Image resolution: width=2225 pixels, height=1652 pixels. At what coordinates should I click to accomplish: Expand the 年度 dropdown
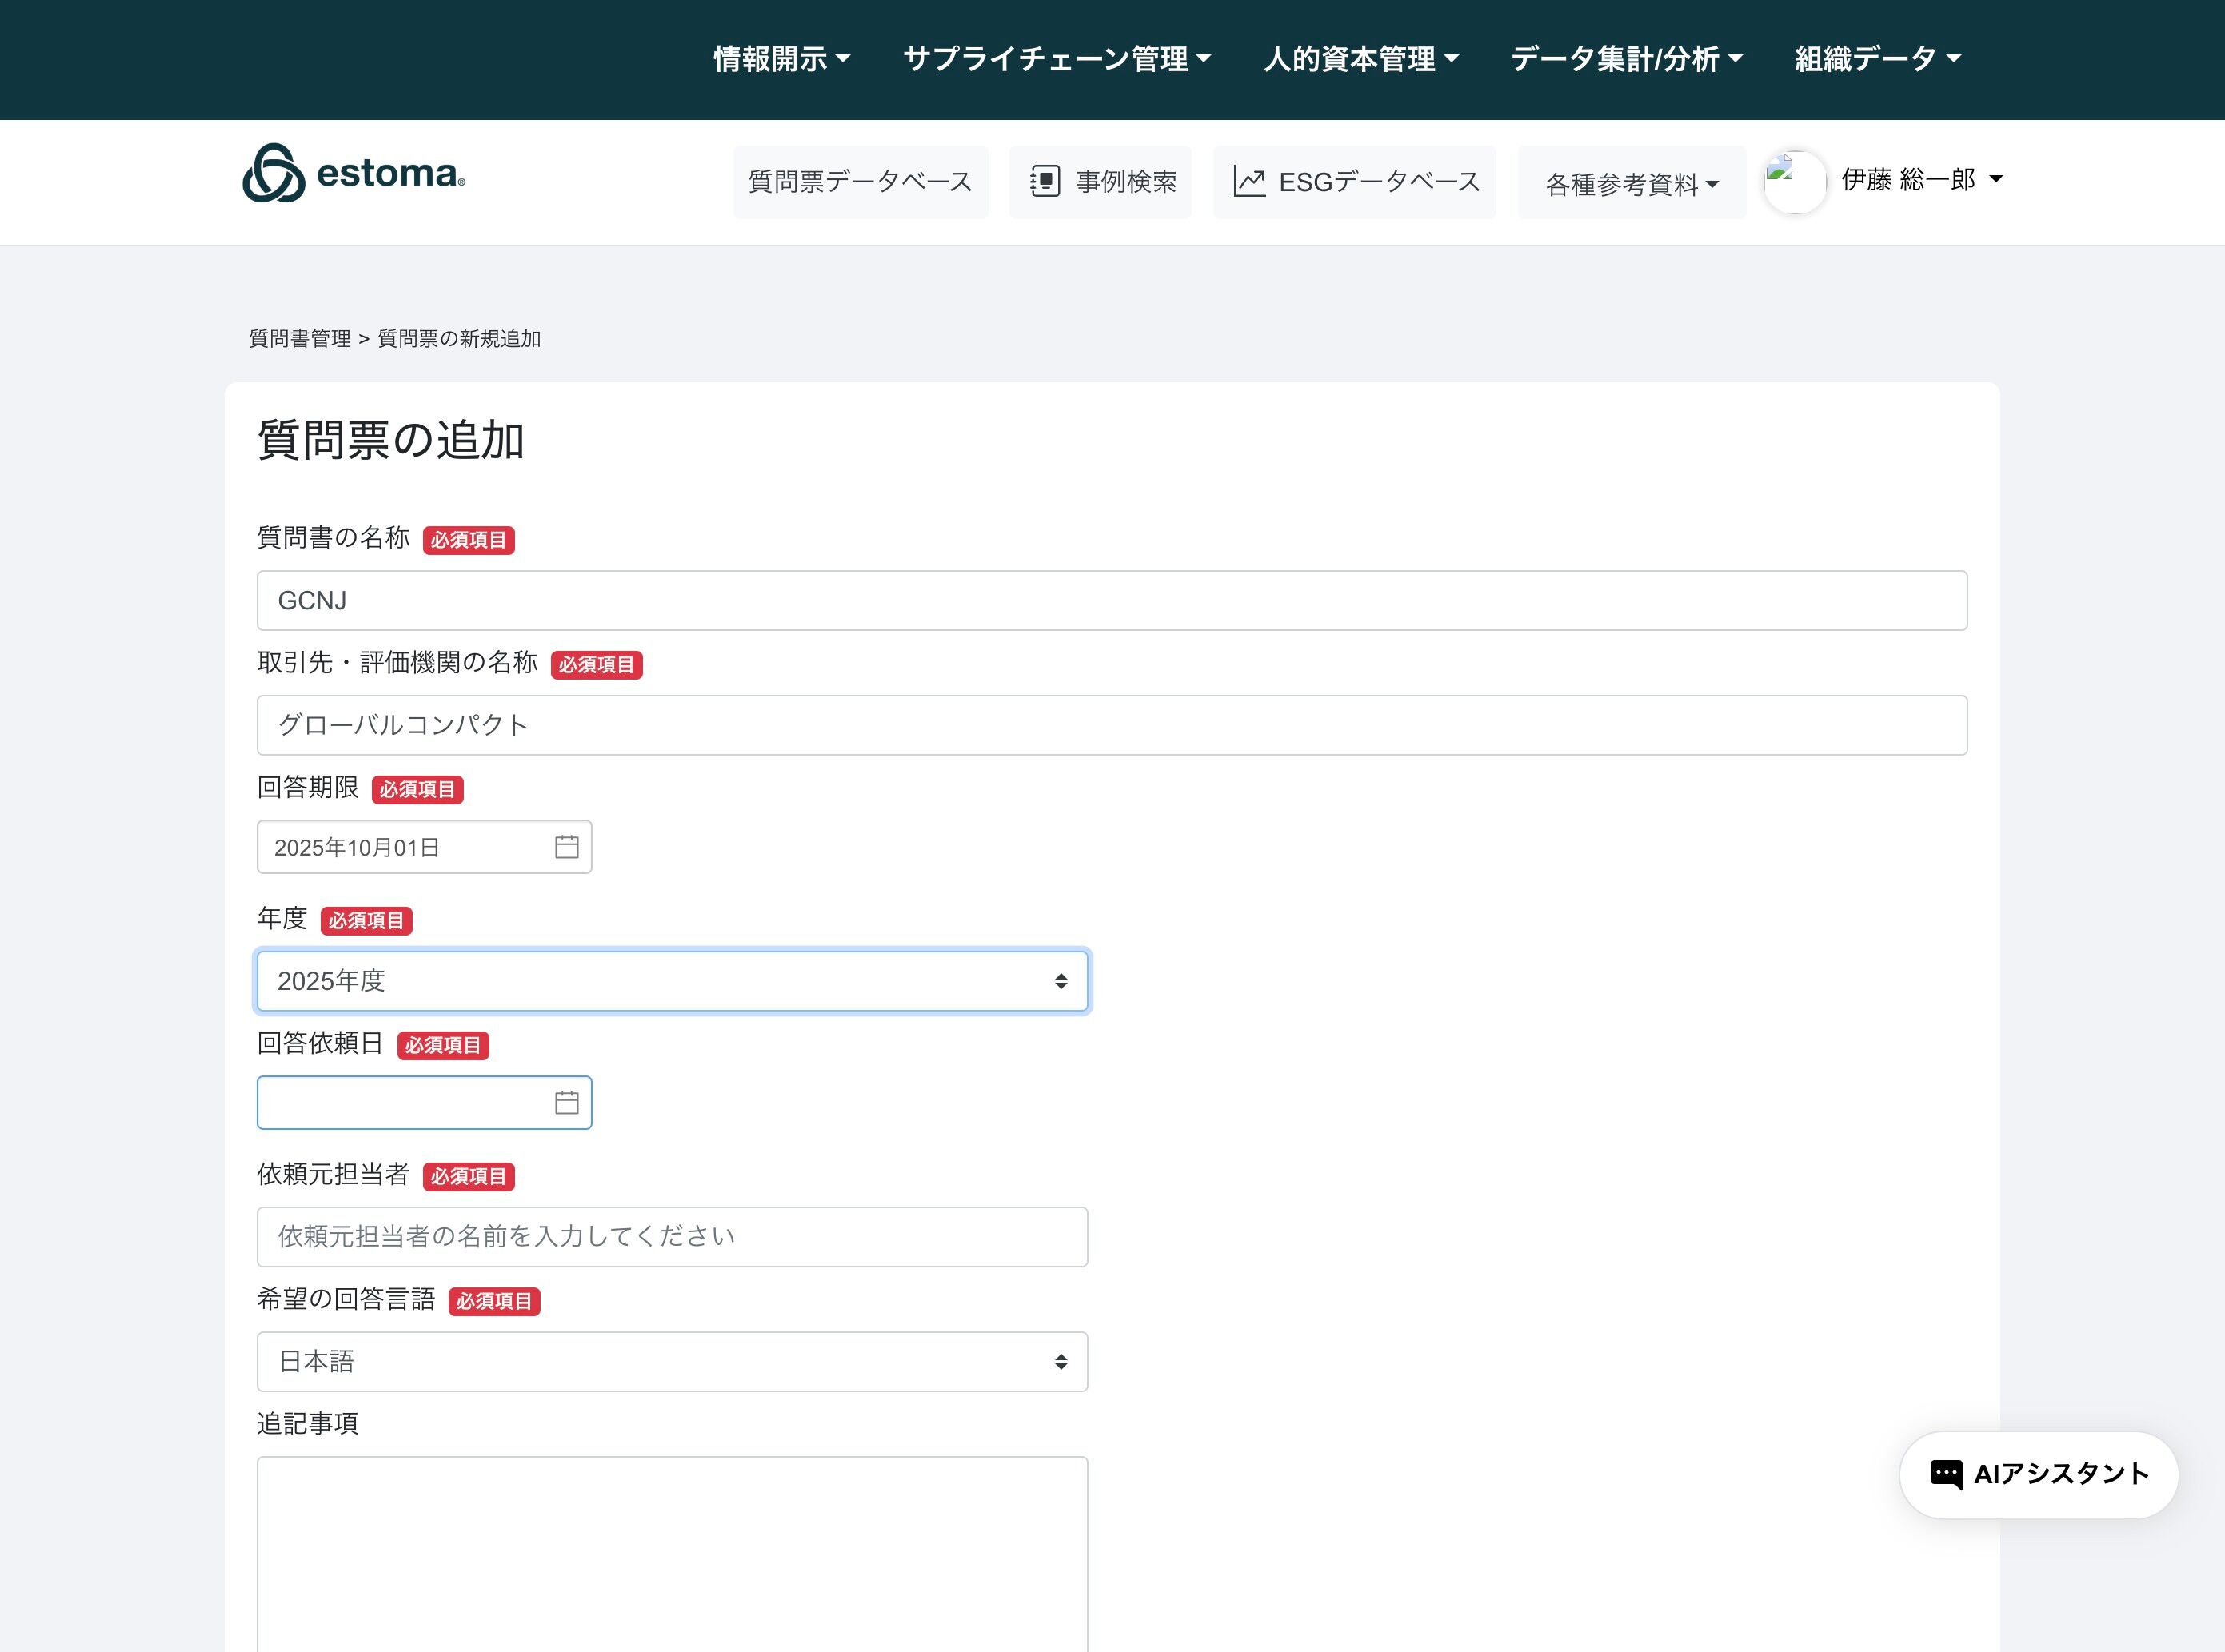pyautogui.click(x=671, y=981)
